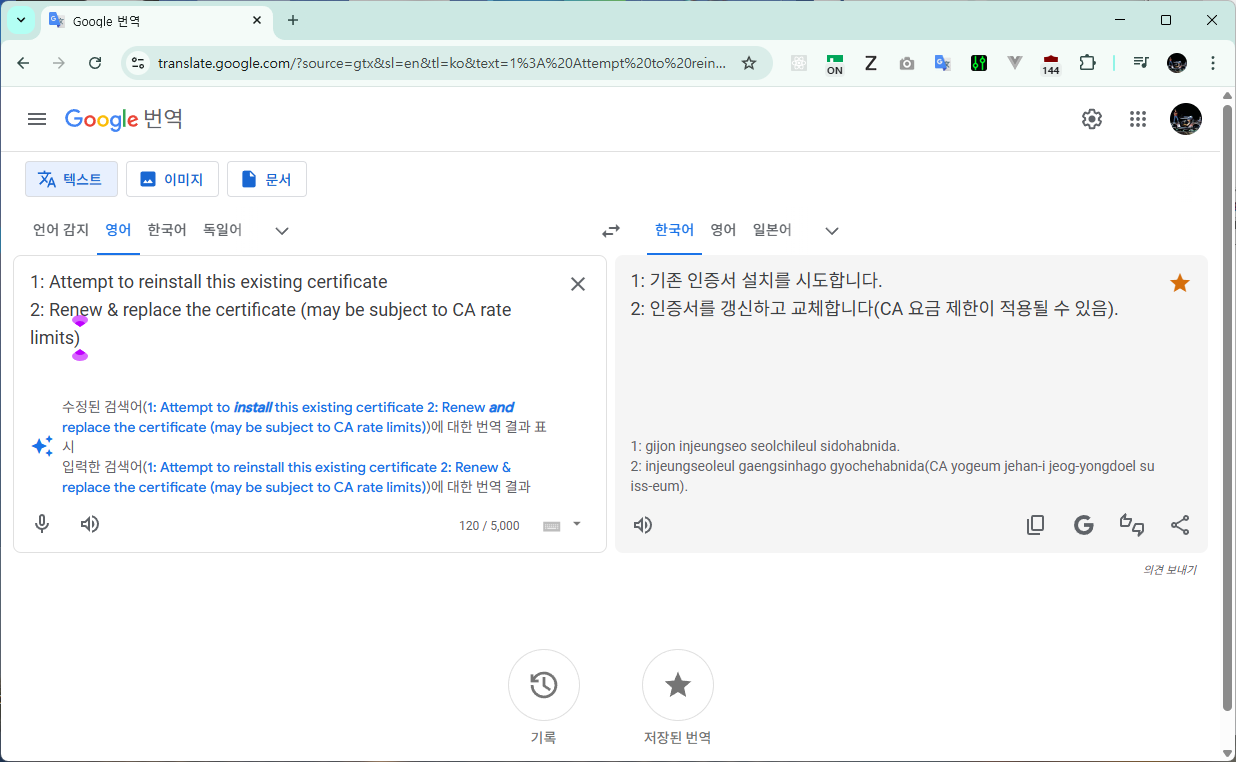Open the Extensions puzzle menu
Image resolution: width=1236 pixels, height=762 pixels.
pyautogui.click(x=1087, y=63)
